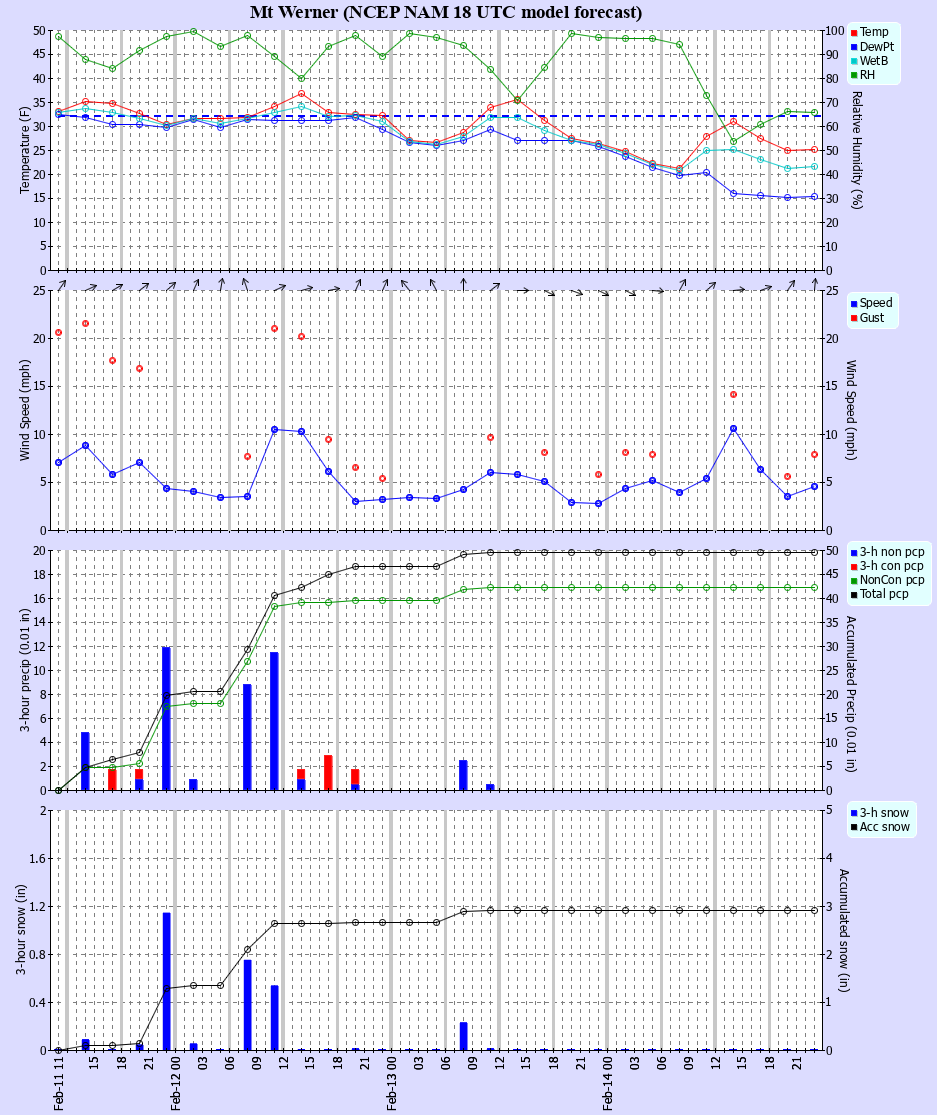Select the NonCon pcp legend entry

(891, 580)
